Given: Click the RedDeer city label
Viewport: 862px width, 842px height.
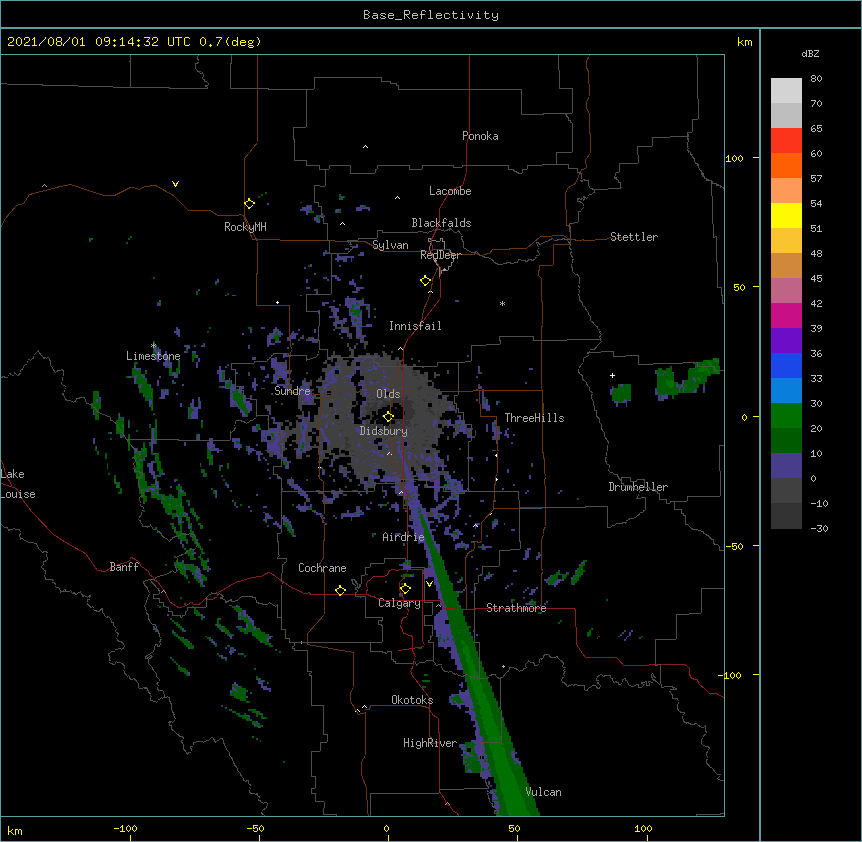Looking at the screenshot, I should point(440,255).
